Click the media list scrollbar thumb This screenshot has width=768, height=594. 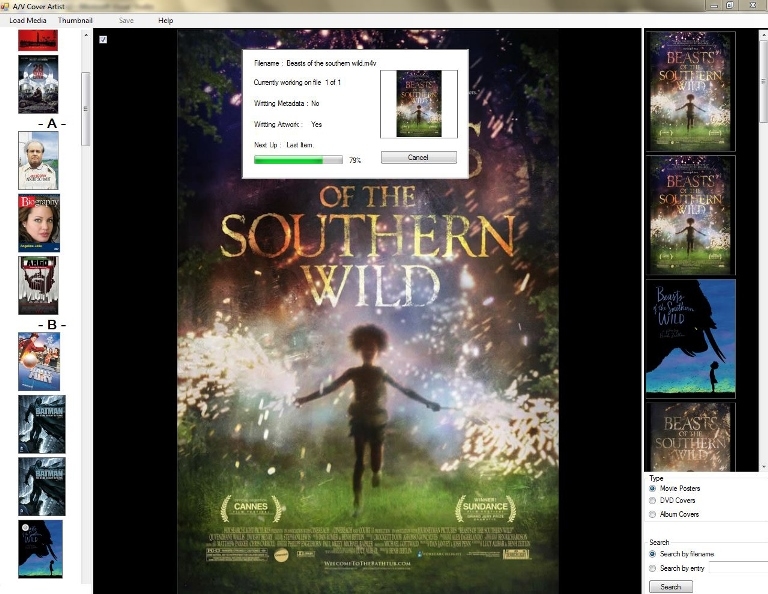[x=86, y=109]
